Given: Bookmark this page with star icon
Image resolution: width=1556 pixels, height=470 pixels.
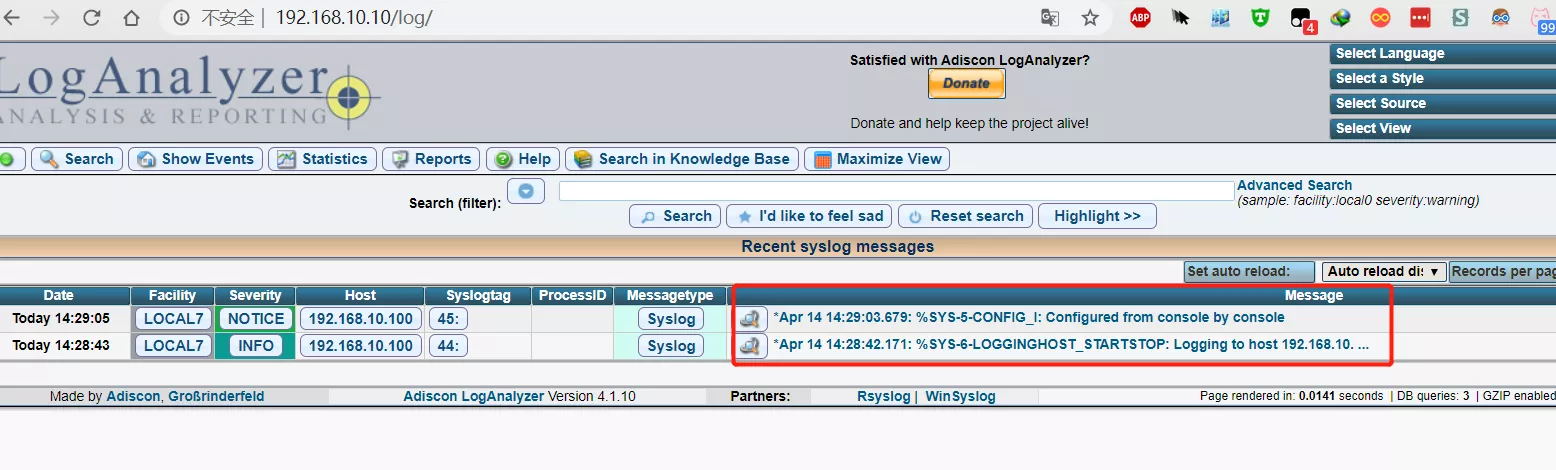Looking at the screenshot, I should pyautogui.click(x=1090, y=18).
